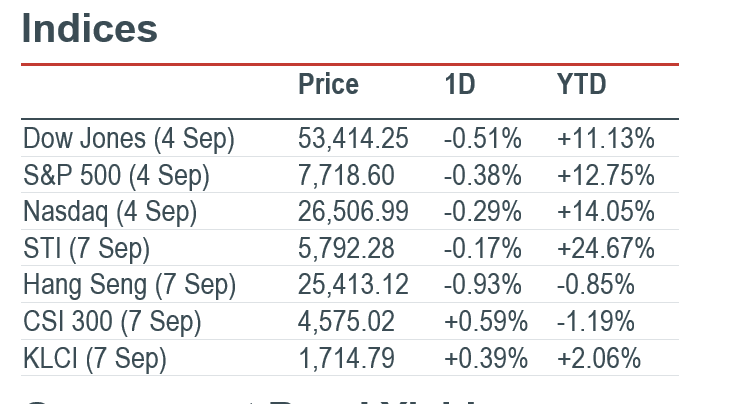Click Hang Seng 1D change -0.93%

click(x=483, y=285)
